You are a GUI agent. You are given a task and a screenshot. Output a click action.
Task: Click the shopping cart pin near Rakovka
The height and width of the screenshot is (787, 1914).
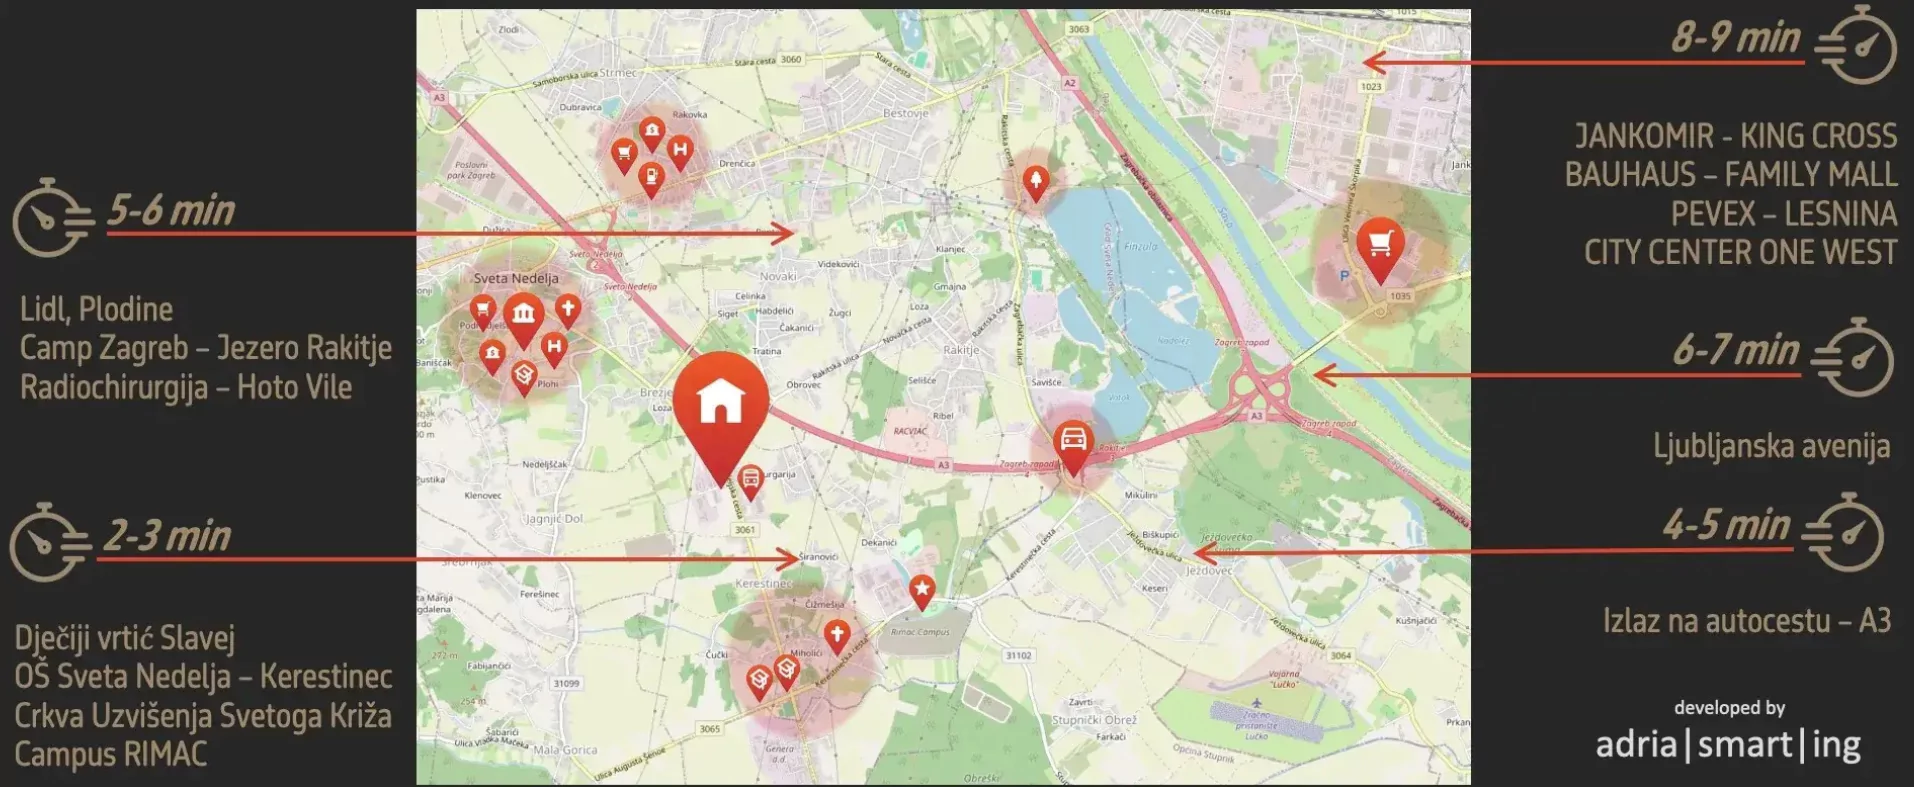pos(624,157)
